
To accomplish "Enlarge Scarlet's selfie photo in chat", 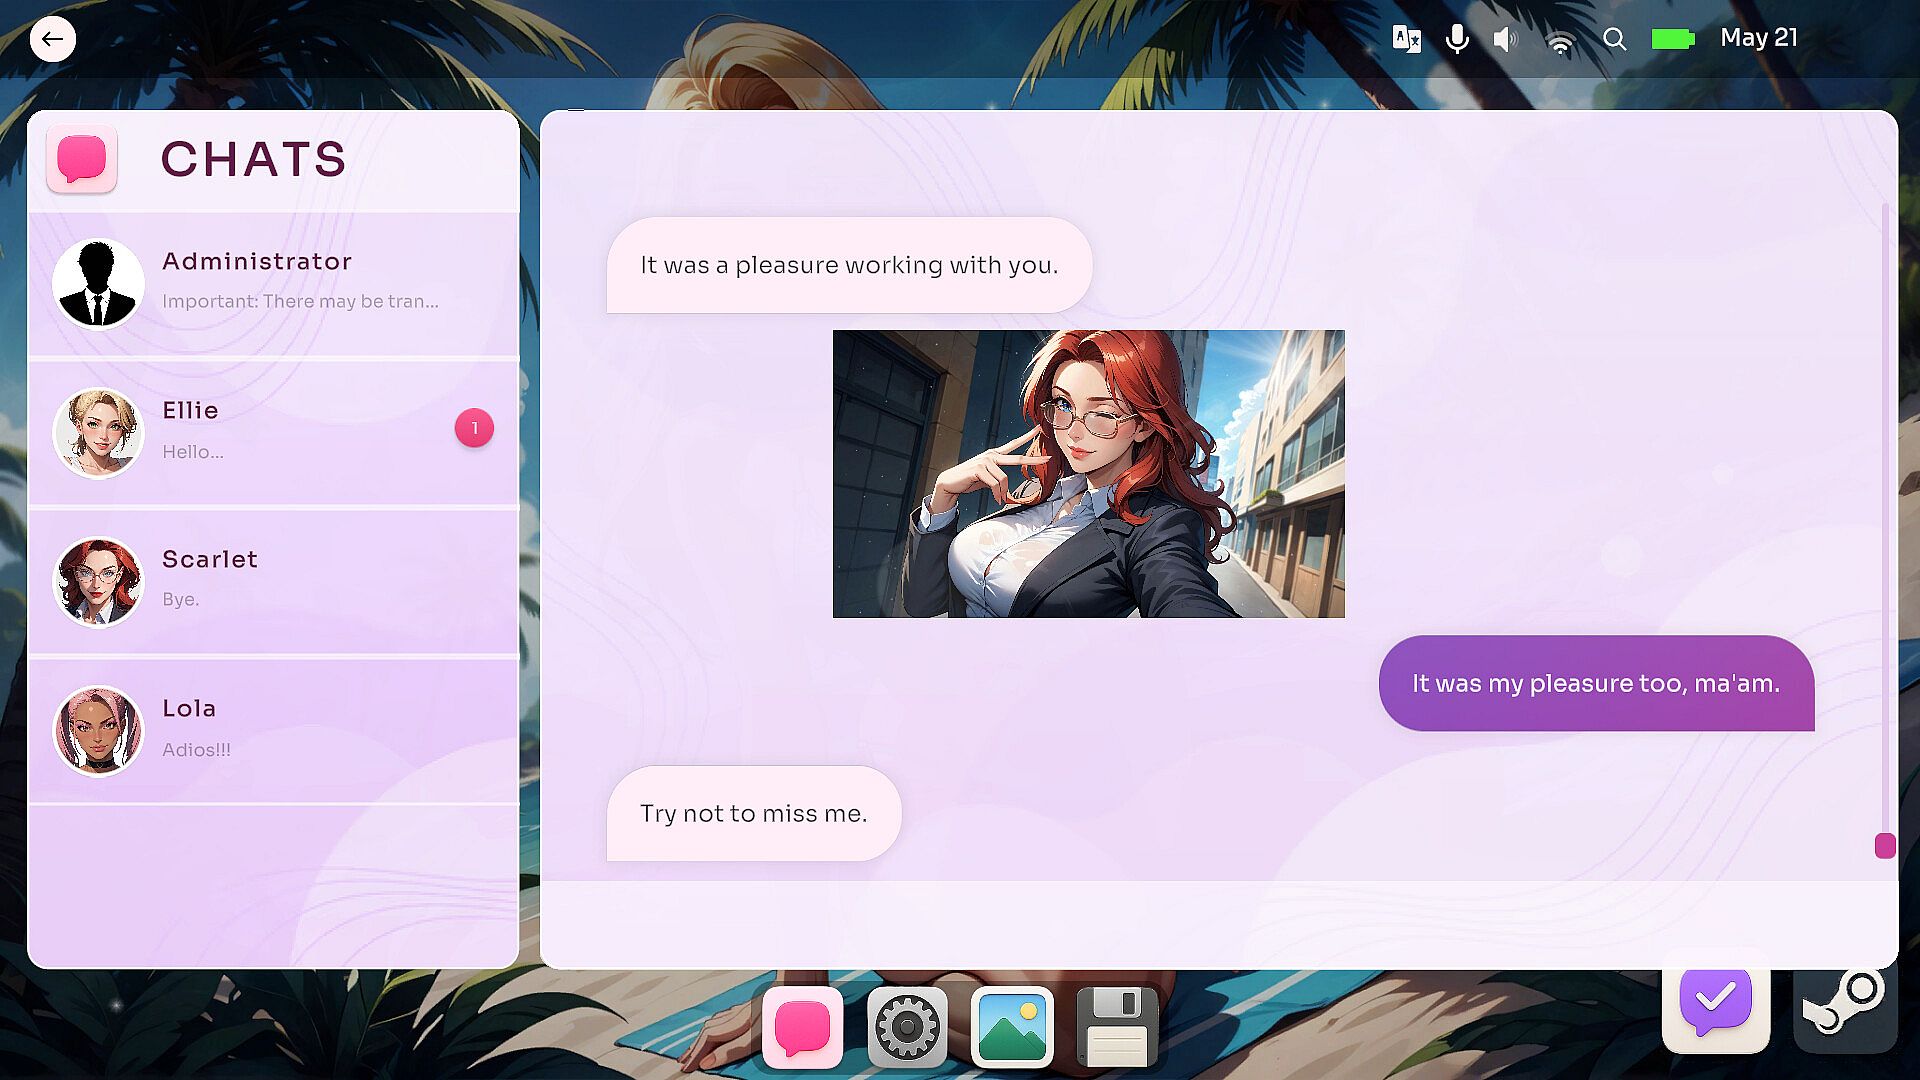I will [1088, 473].
